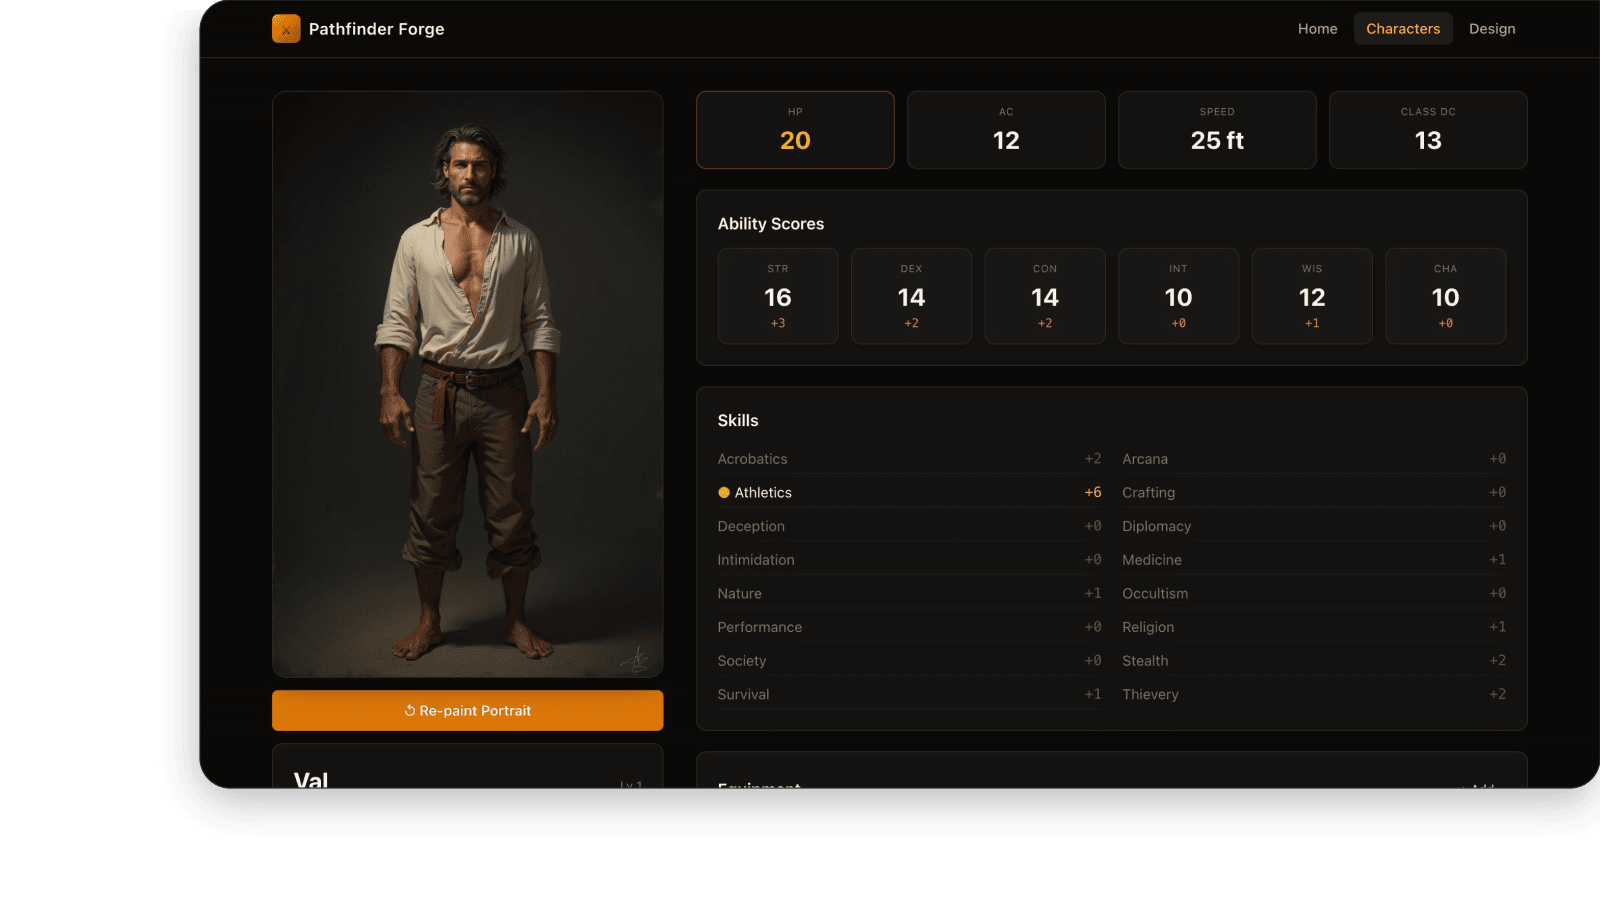The image size is (1600, 900).
Task: Click the Skills section heading
Action: click(738, 421)
